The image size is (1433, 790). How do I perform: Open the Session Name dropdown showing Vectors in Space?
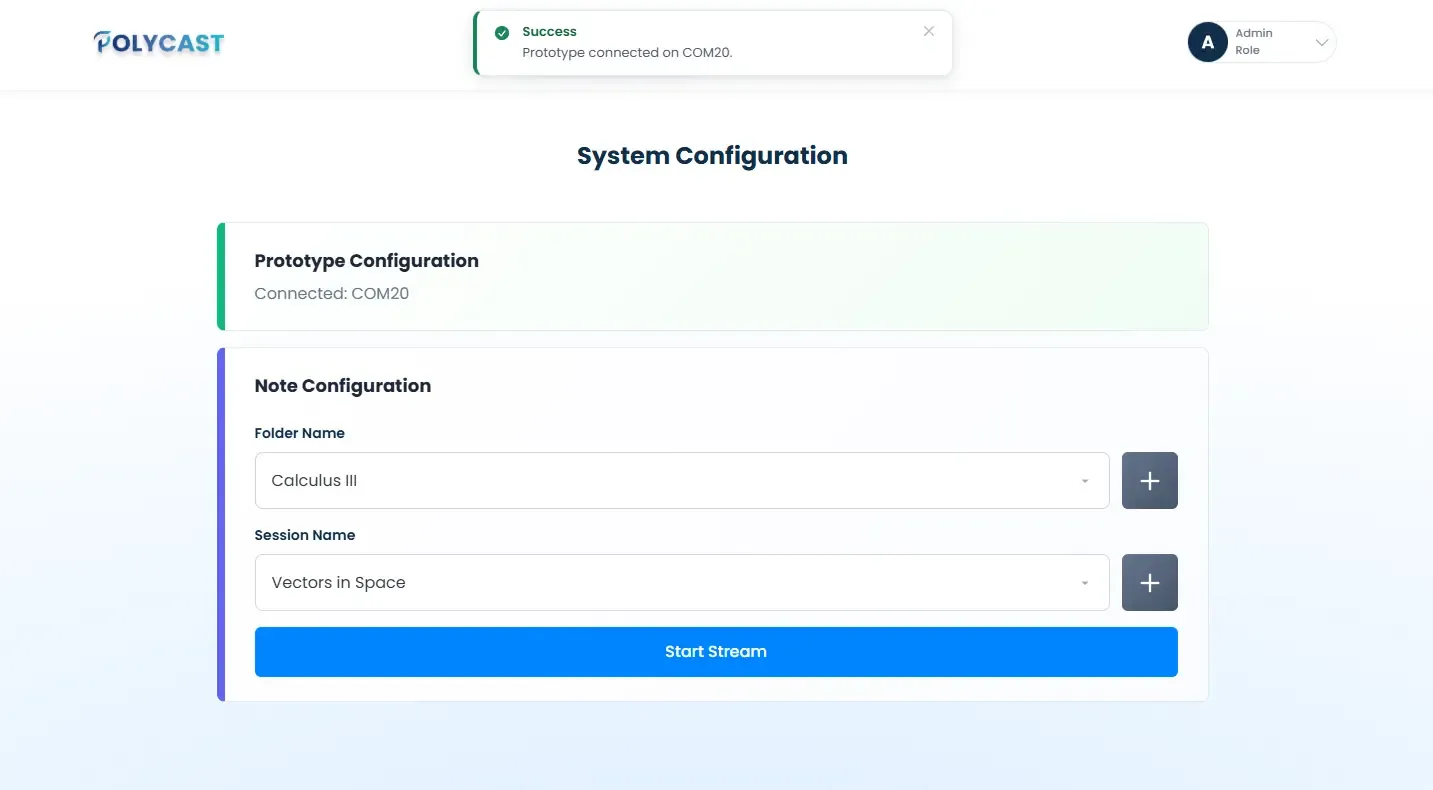682,582
